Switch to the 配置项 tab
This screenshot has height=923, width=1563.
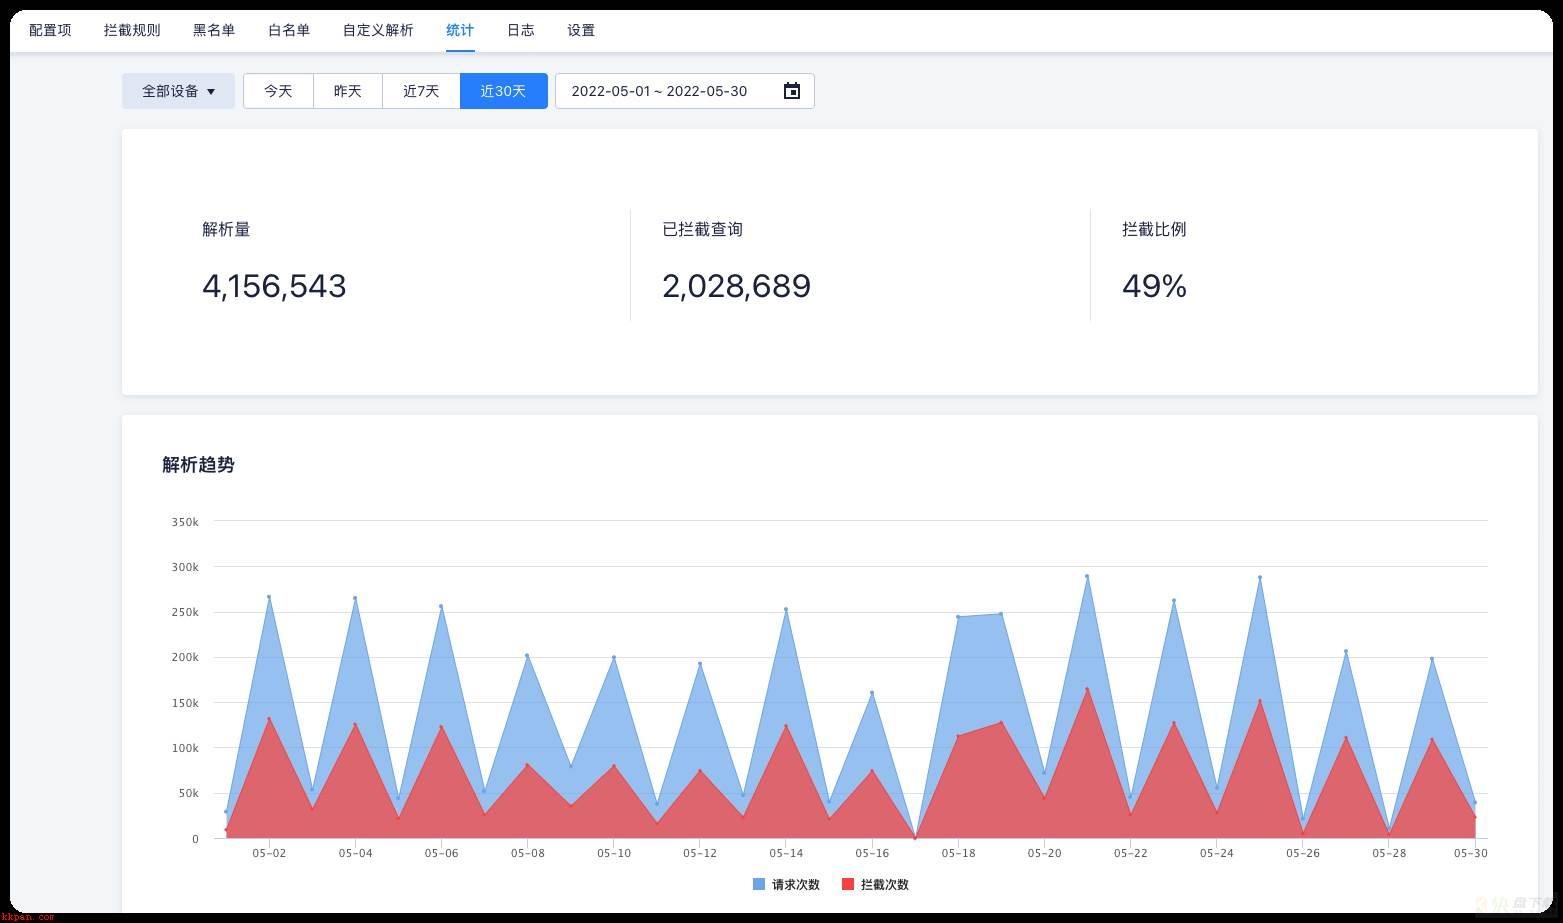50,30
